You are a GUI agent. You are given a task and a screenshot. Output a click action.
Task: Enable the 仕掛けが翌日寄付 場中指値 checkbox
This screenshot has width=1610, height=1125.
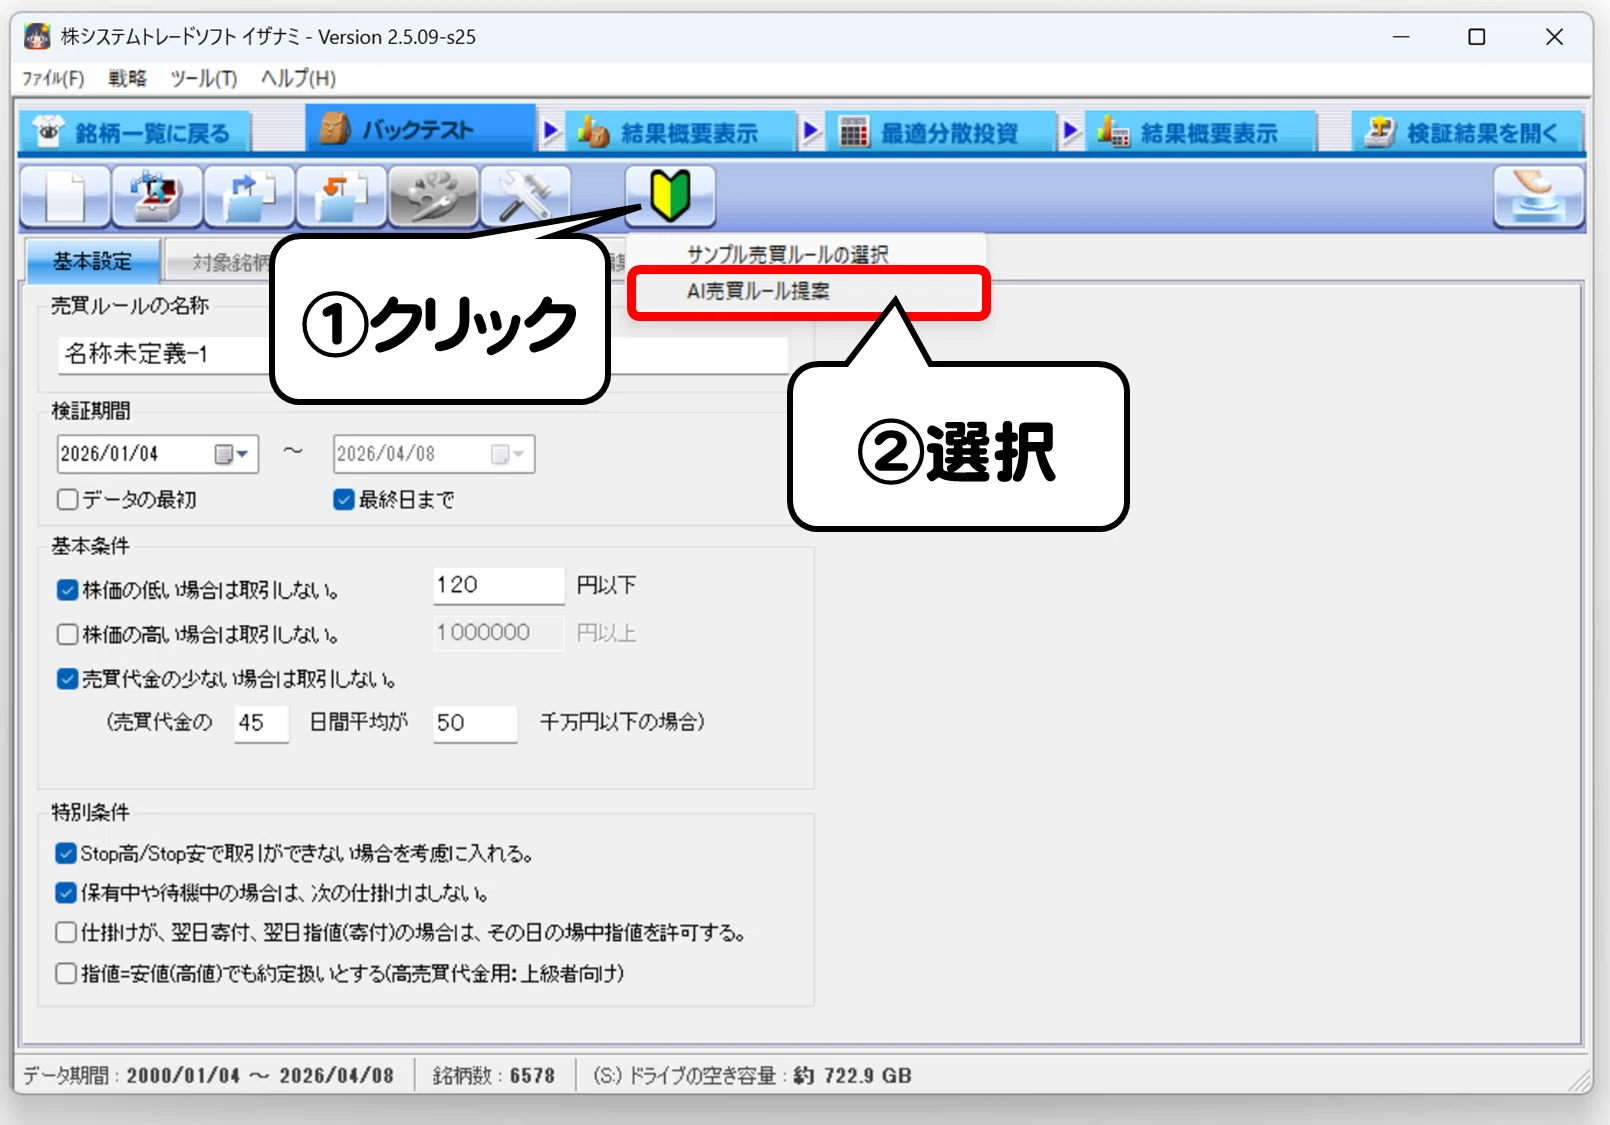click(66, 933)
